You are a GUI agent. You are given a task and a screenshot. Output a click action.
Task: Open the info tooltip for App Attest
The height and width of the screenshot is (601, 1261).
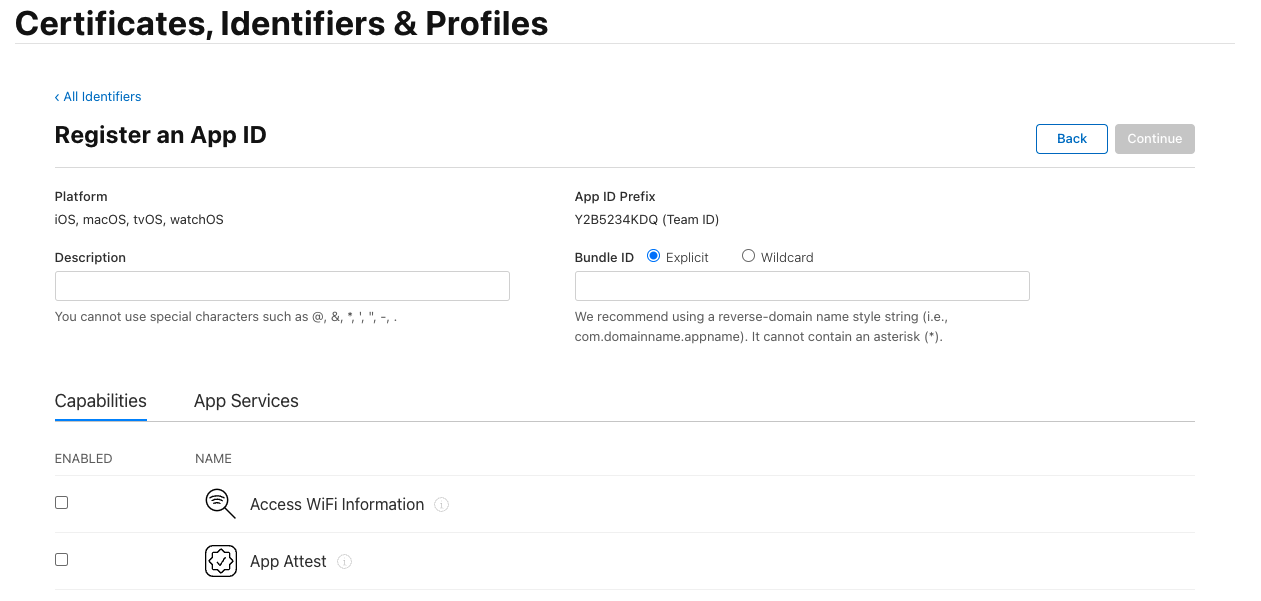point(344,562)
